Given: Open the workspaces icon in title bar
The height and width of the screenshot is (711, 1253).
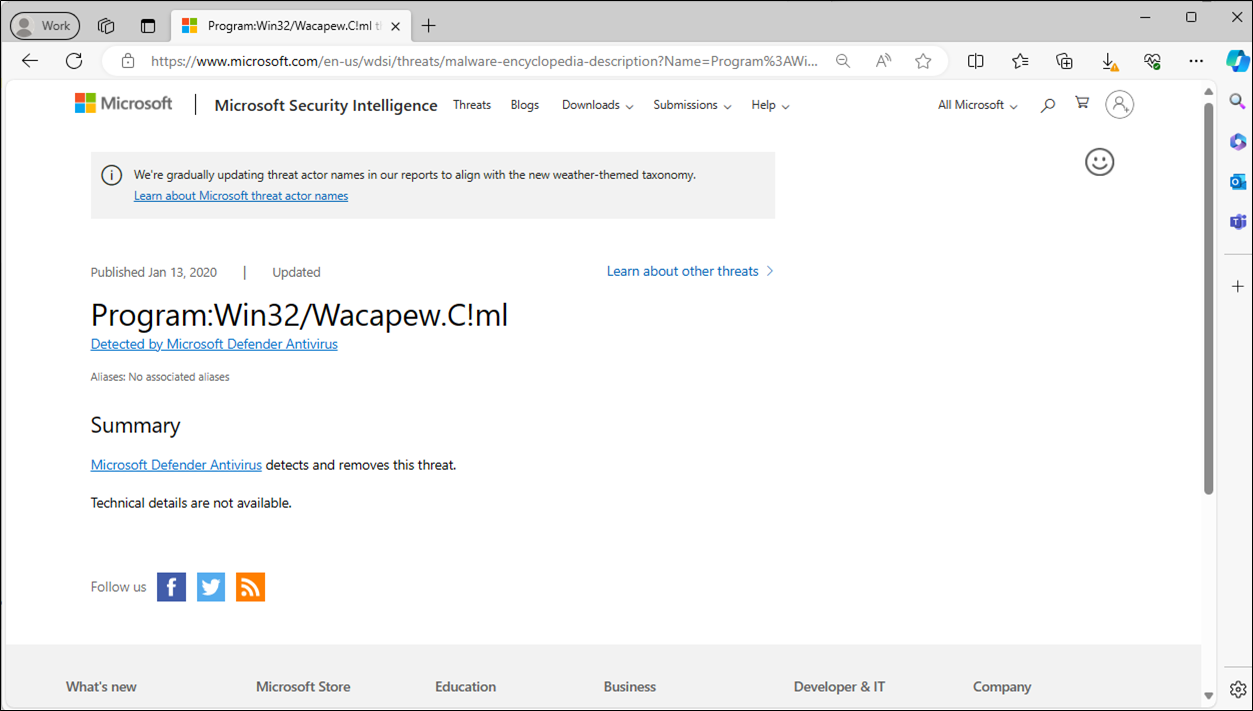Looking at the screenshot, I should tap(106, 26).
